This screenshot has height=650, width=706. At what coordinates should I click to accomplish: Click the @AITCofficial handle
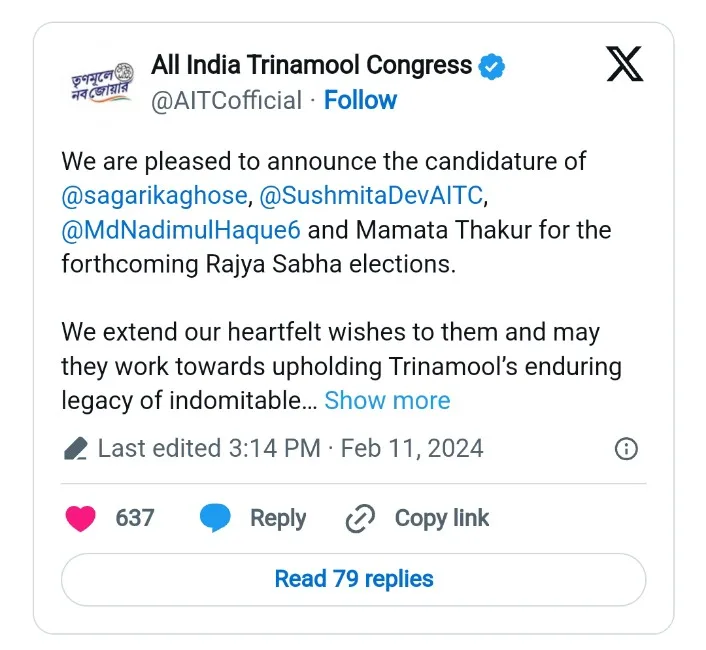[226, 100]
